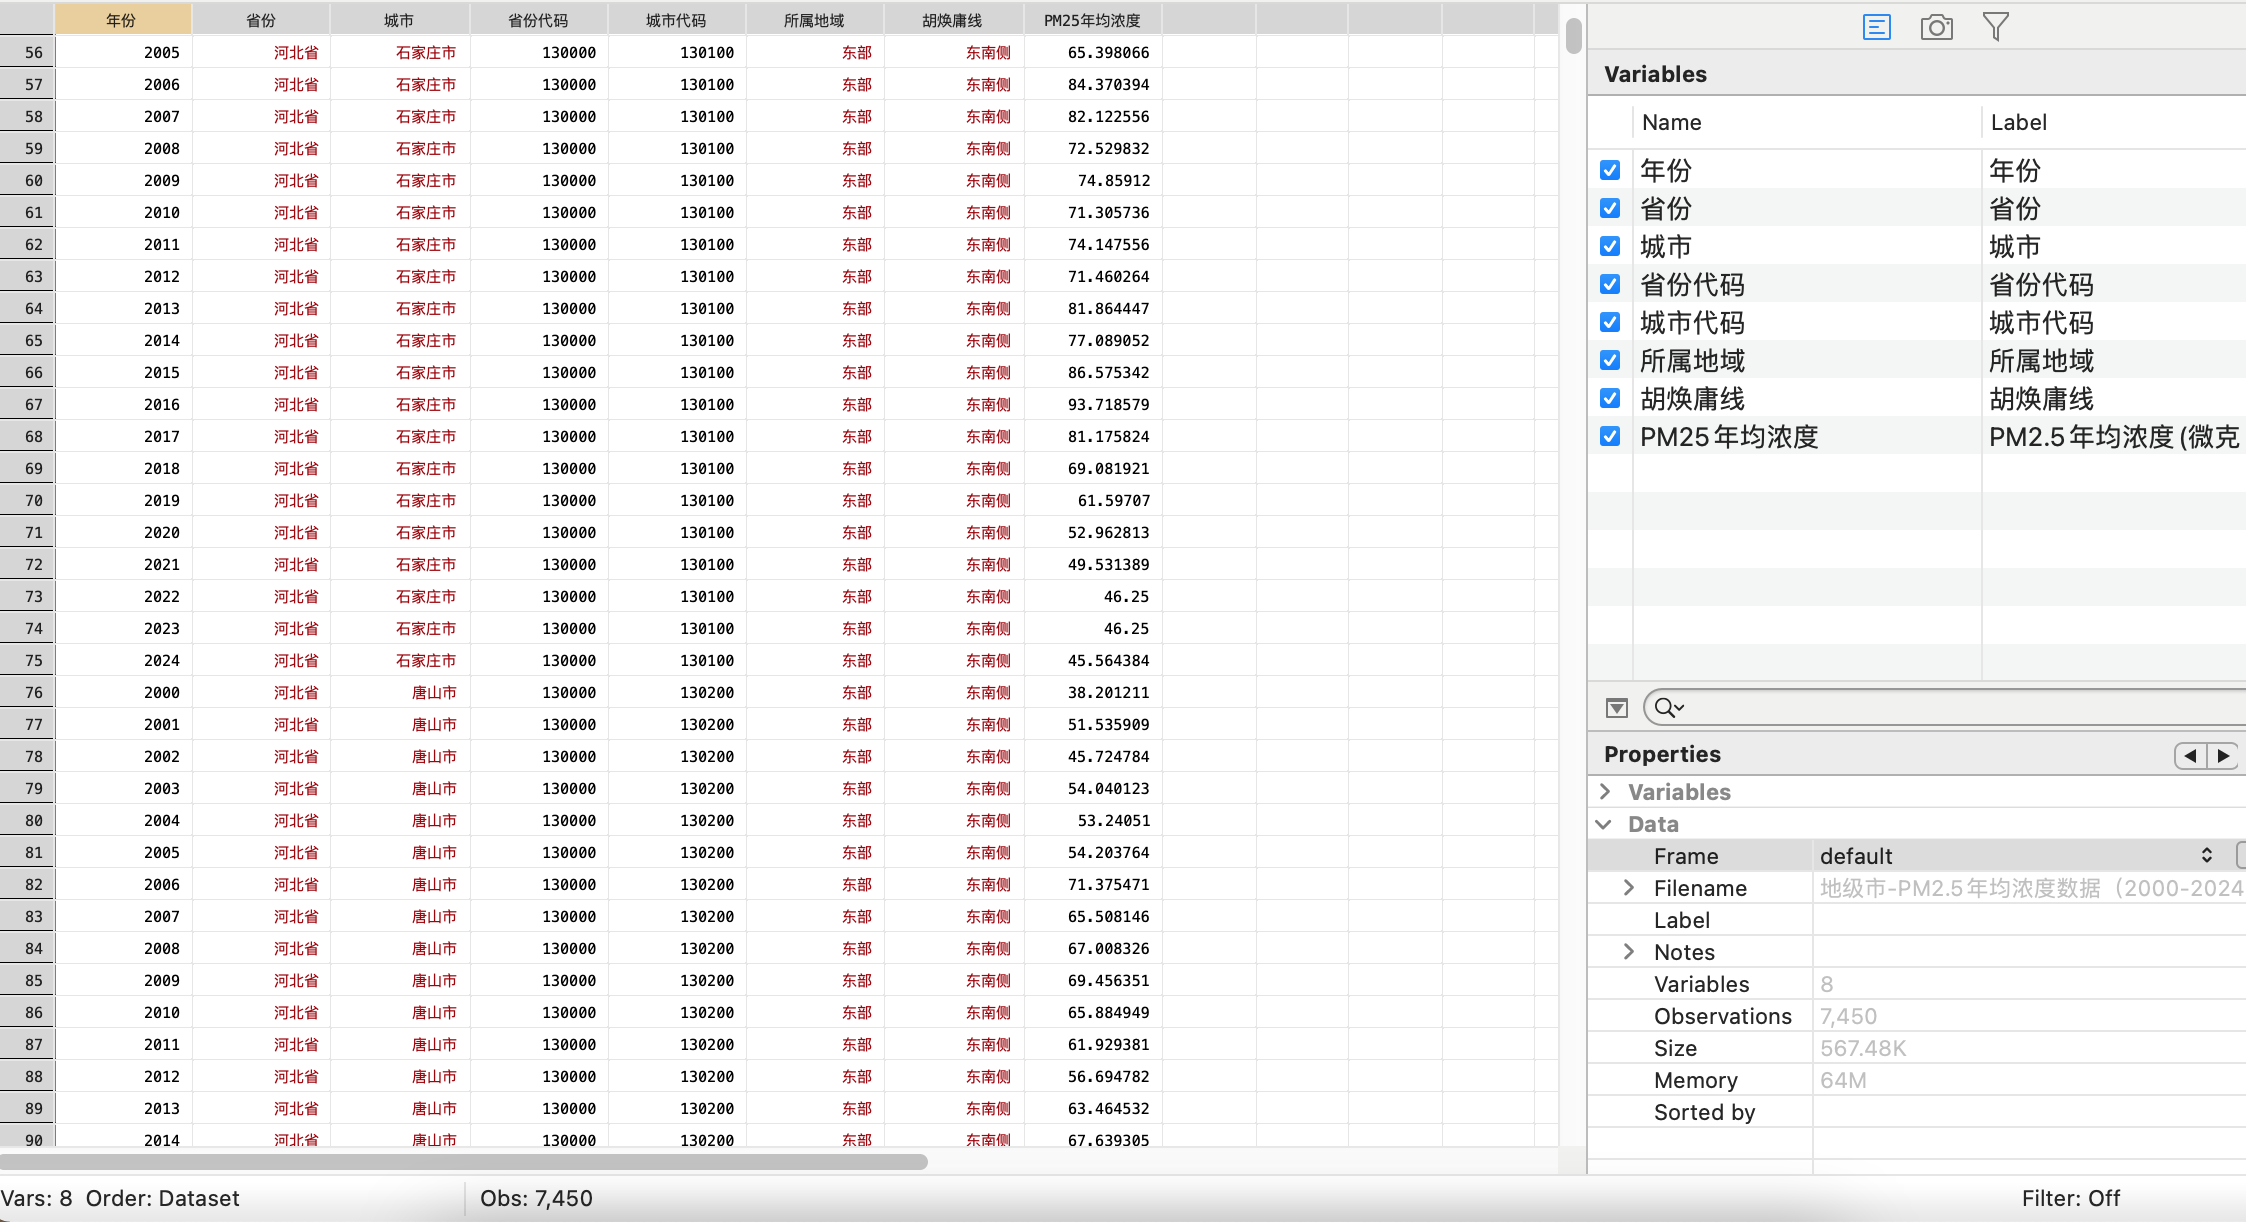Expand the Notes property row
The width and height of the screenshot is (2246, 1222).
pos(1629,952)
